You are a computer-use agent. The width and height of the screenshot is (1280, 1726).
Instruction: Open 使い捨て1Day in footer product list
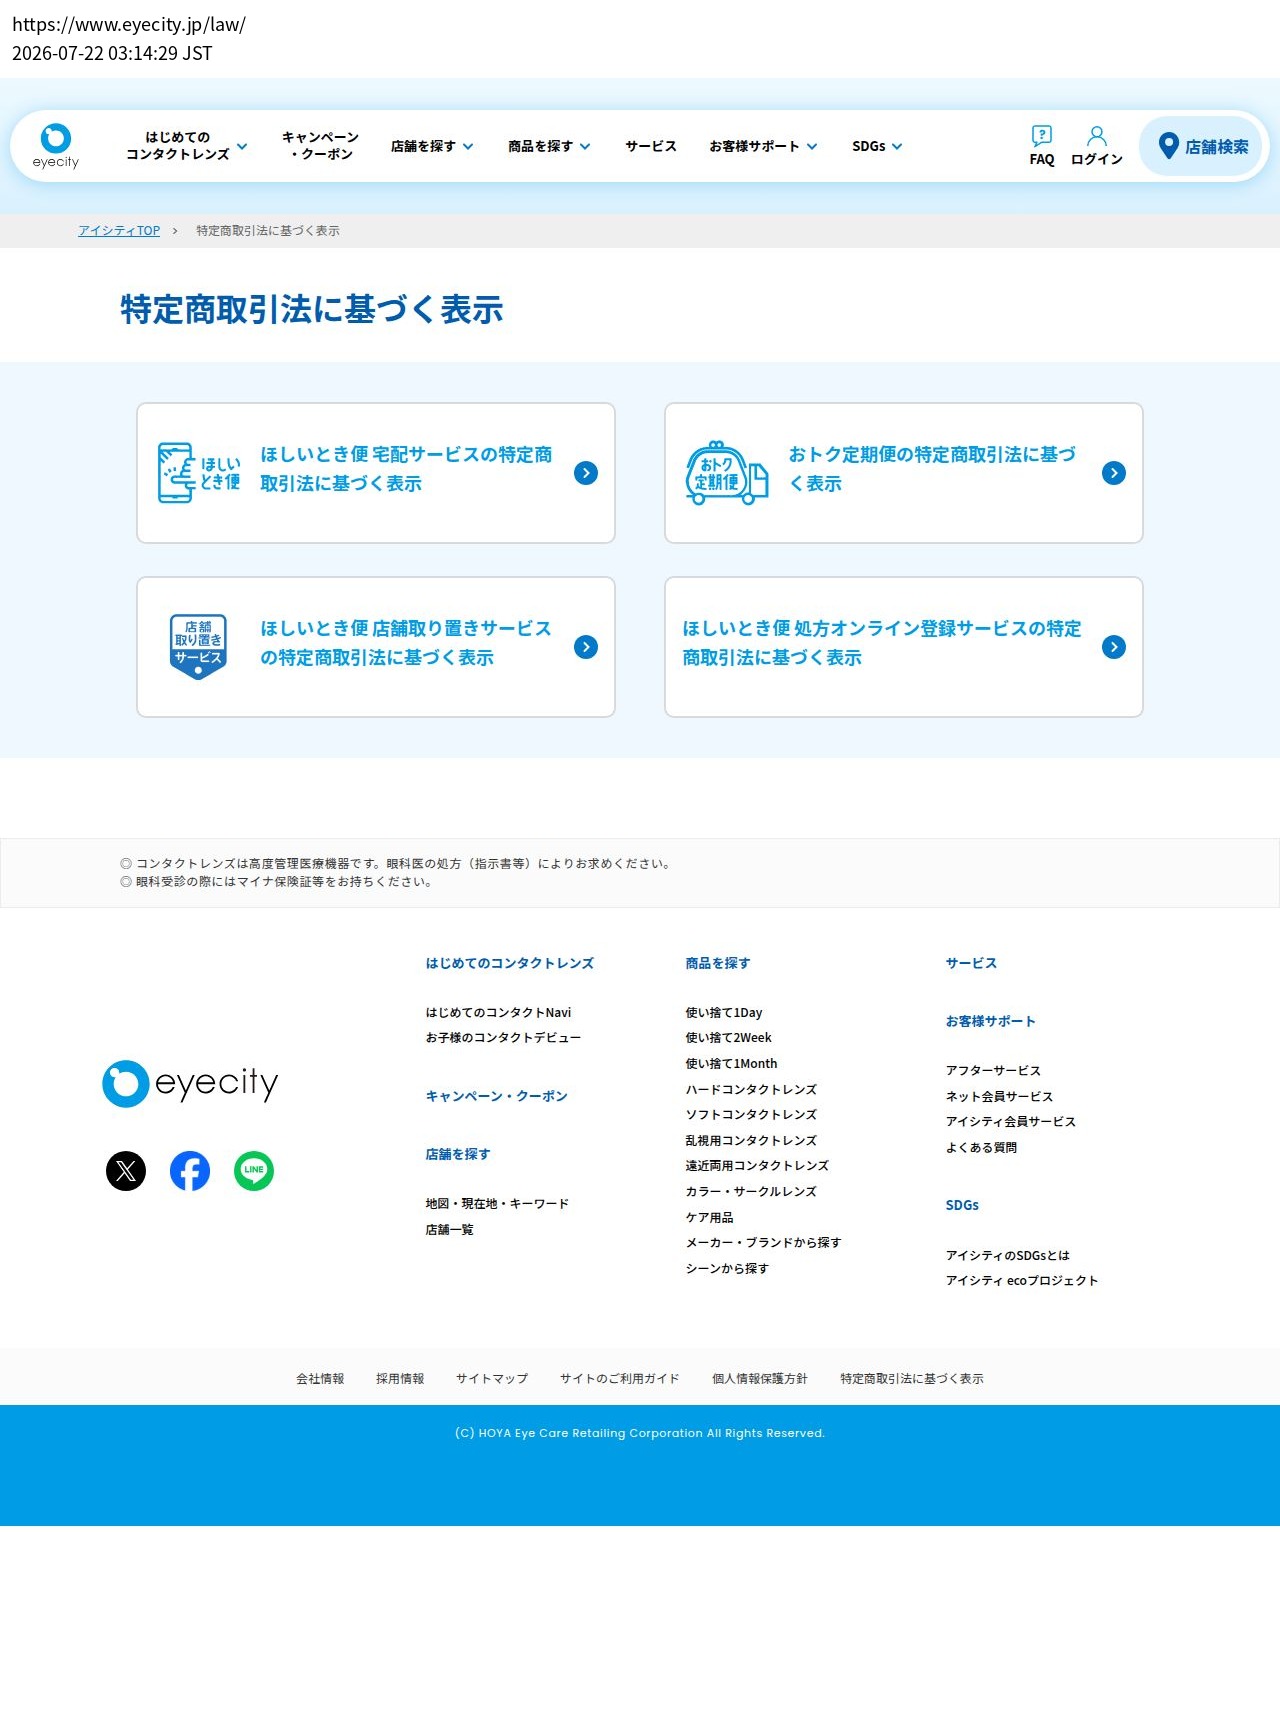pos(724,1013)
